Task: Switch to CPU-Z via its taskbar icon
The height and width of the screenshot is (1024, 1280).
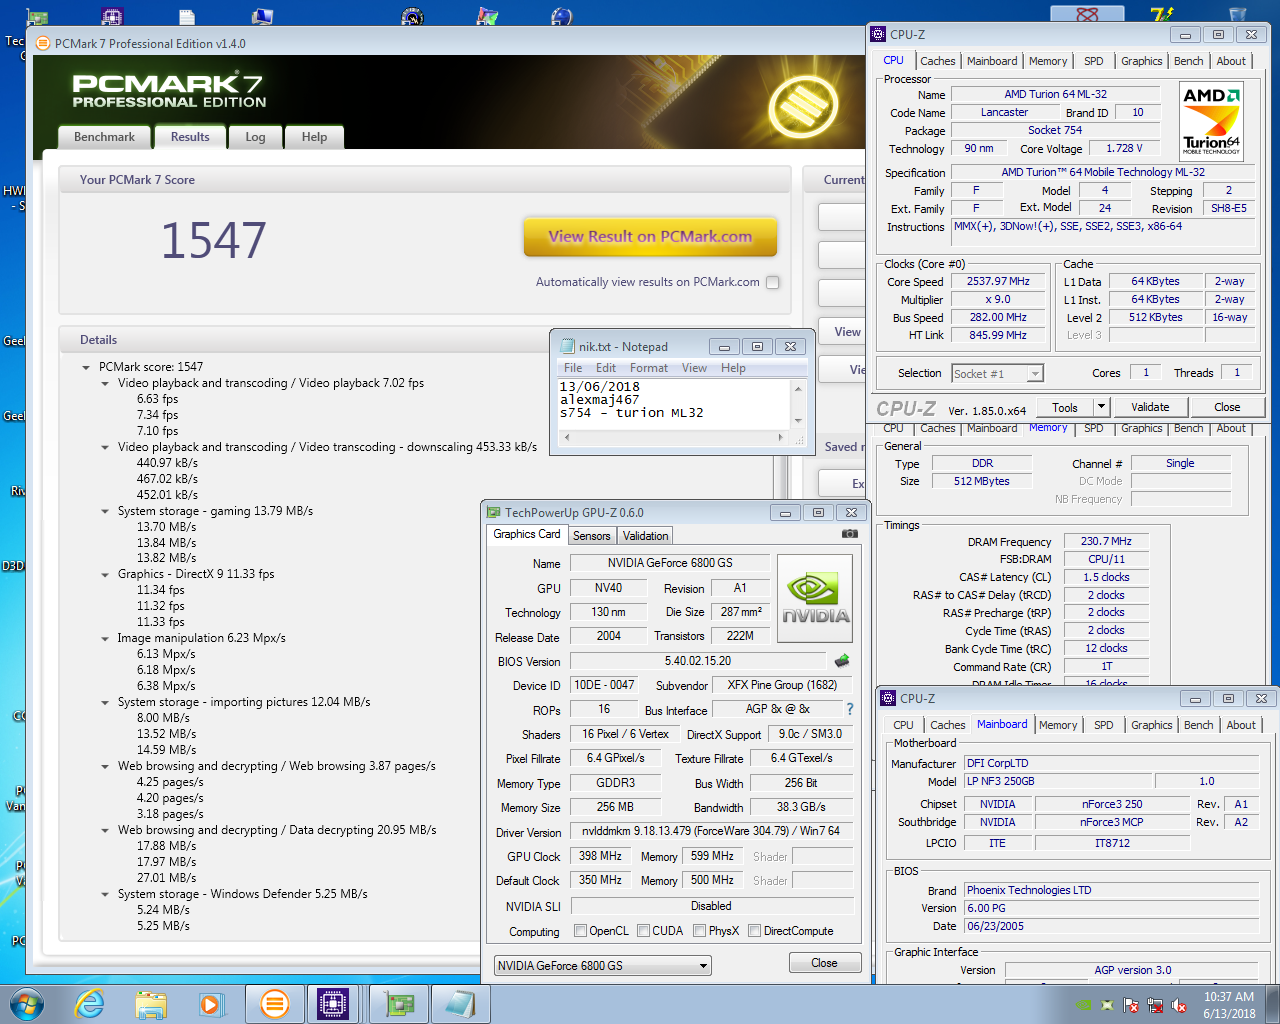Action: coord(333,1004)
